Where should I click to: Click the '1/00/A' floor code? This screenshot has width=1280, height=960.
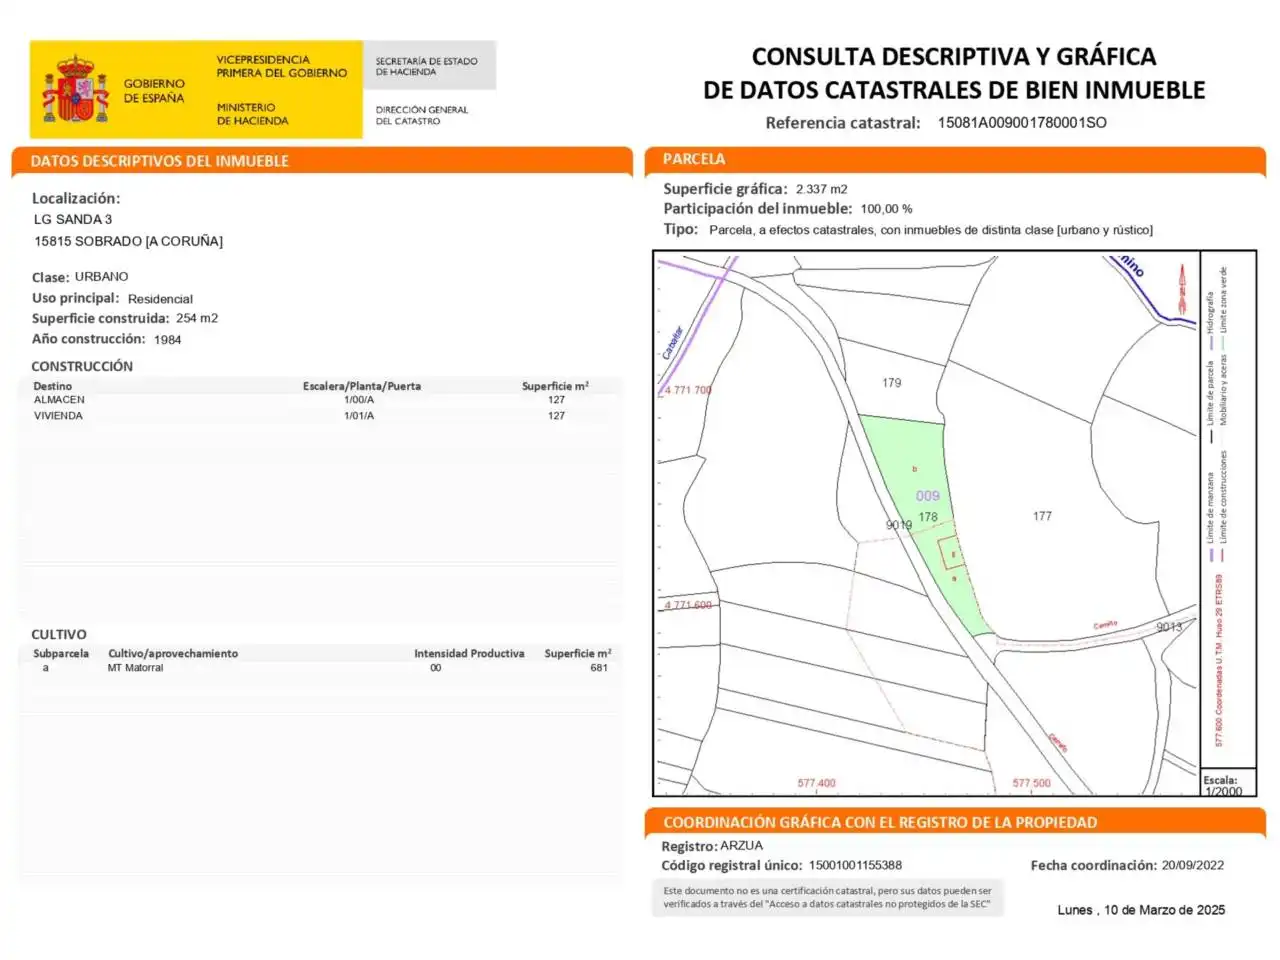[x=359, y=400]
